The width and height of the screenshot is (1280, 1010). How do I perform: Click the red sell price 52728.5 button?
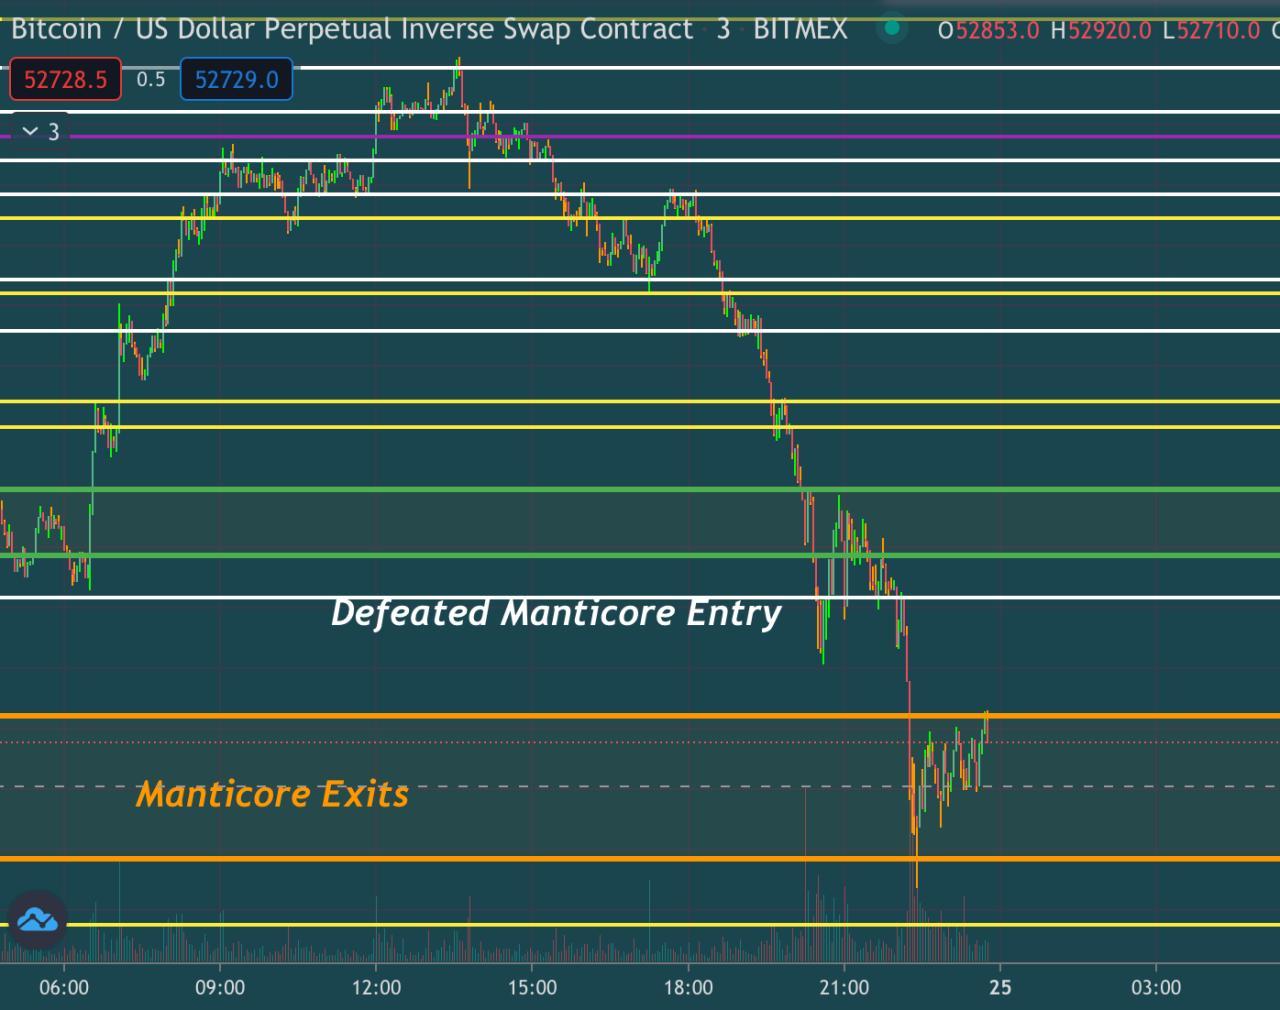pyautogui.click(x=65, y=79)
